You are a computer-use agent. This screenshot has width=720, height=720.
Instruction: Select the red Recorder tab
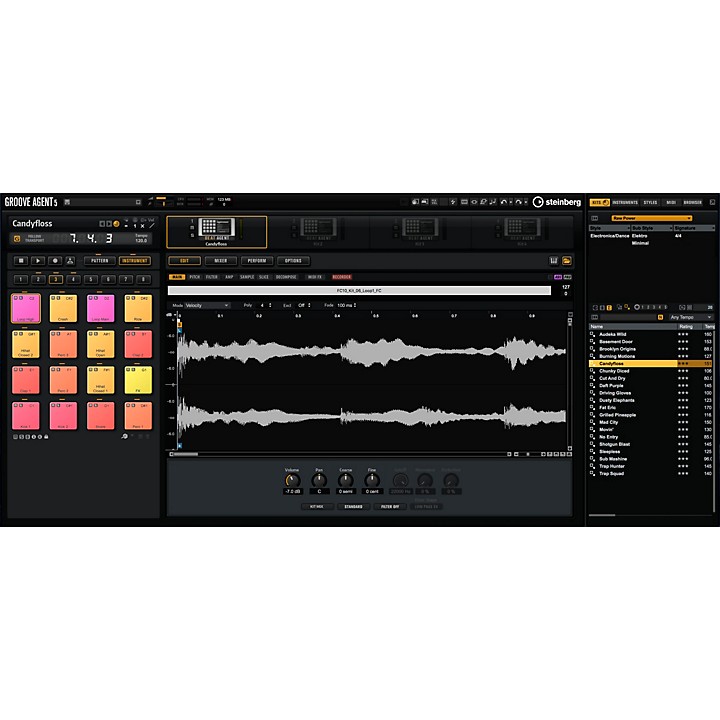pos(341,277)
